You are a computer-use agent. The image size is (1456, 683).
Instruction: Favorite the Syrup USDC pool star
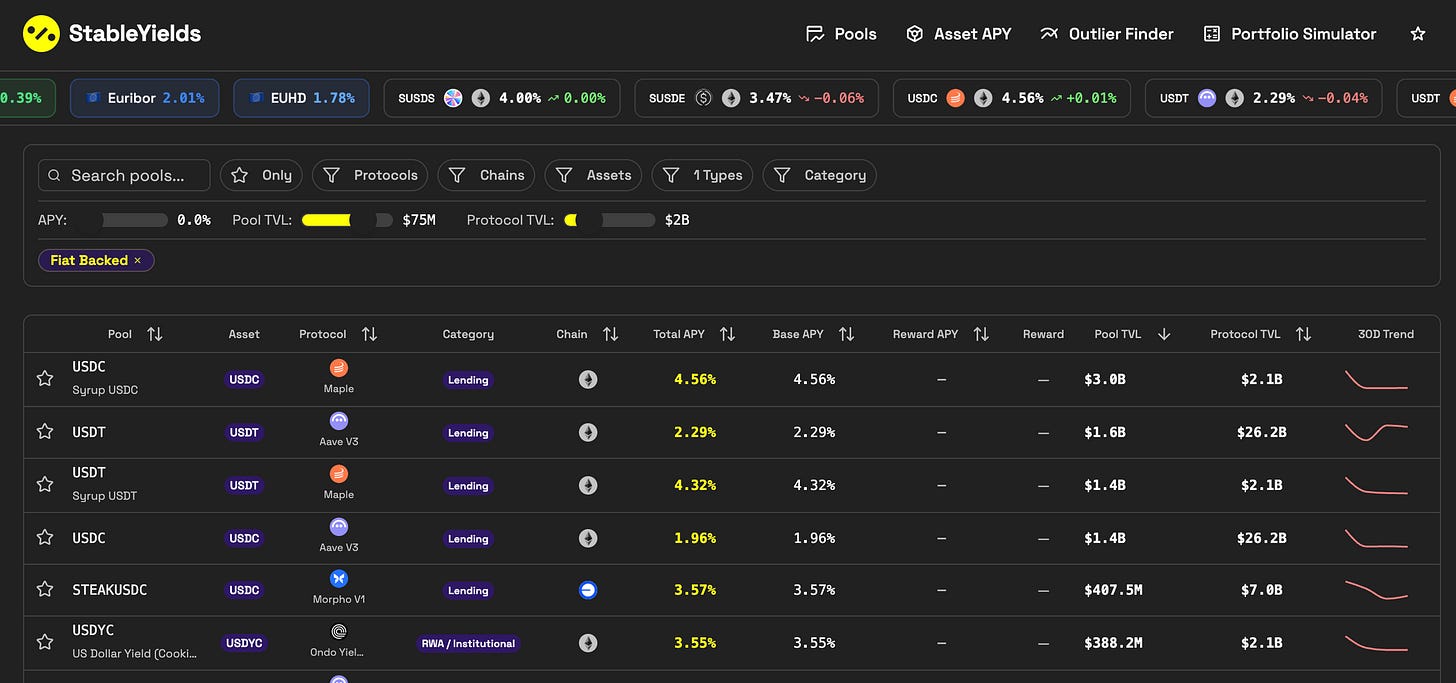(x=44, y=379)
